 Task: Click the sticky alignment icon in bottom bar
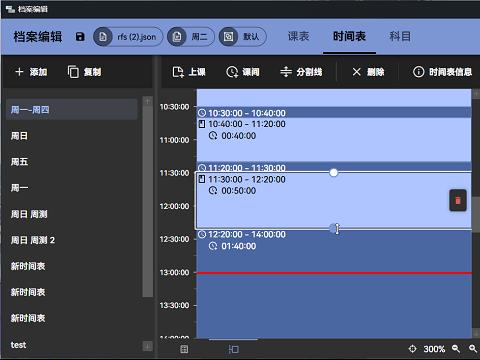[x=234, y=349]
